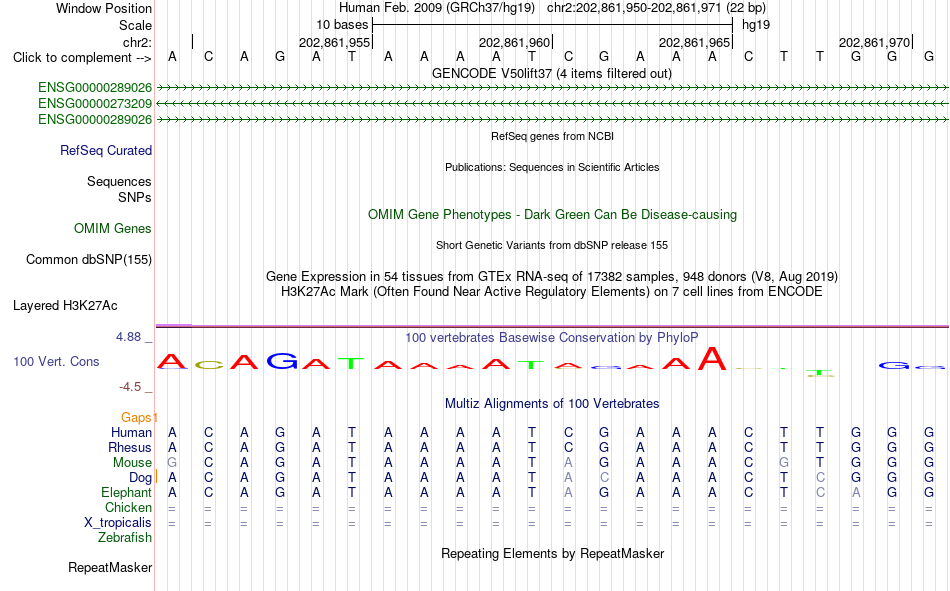Click the position text 'chr2:202,861,950-202,861,971 (22 bp)'

tap(656, 8)
